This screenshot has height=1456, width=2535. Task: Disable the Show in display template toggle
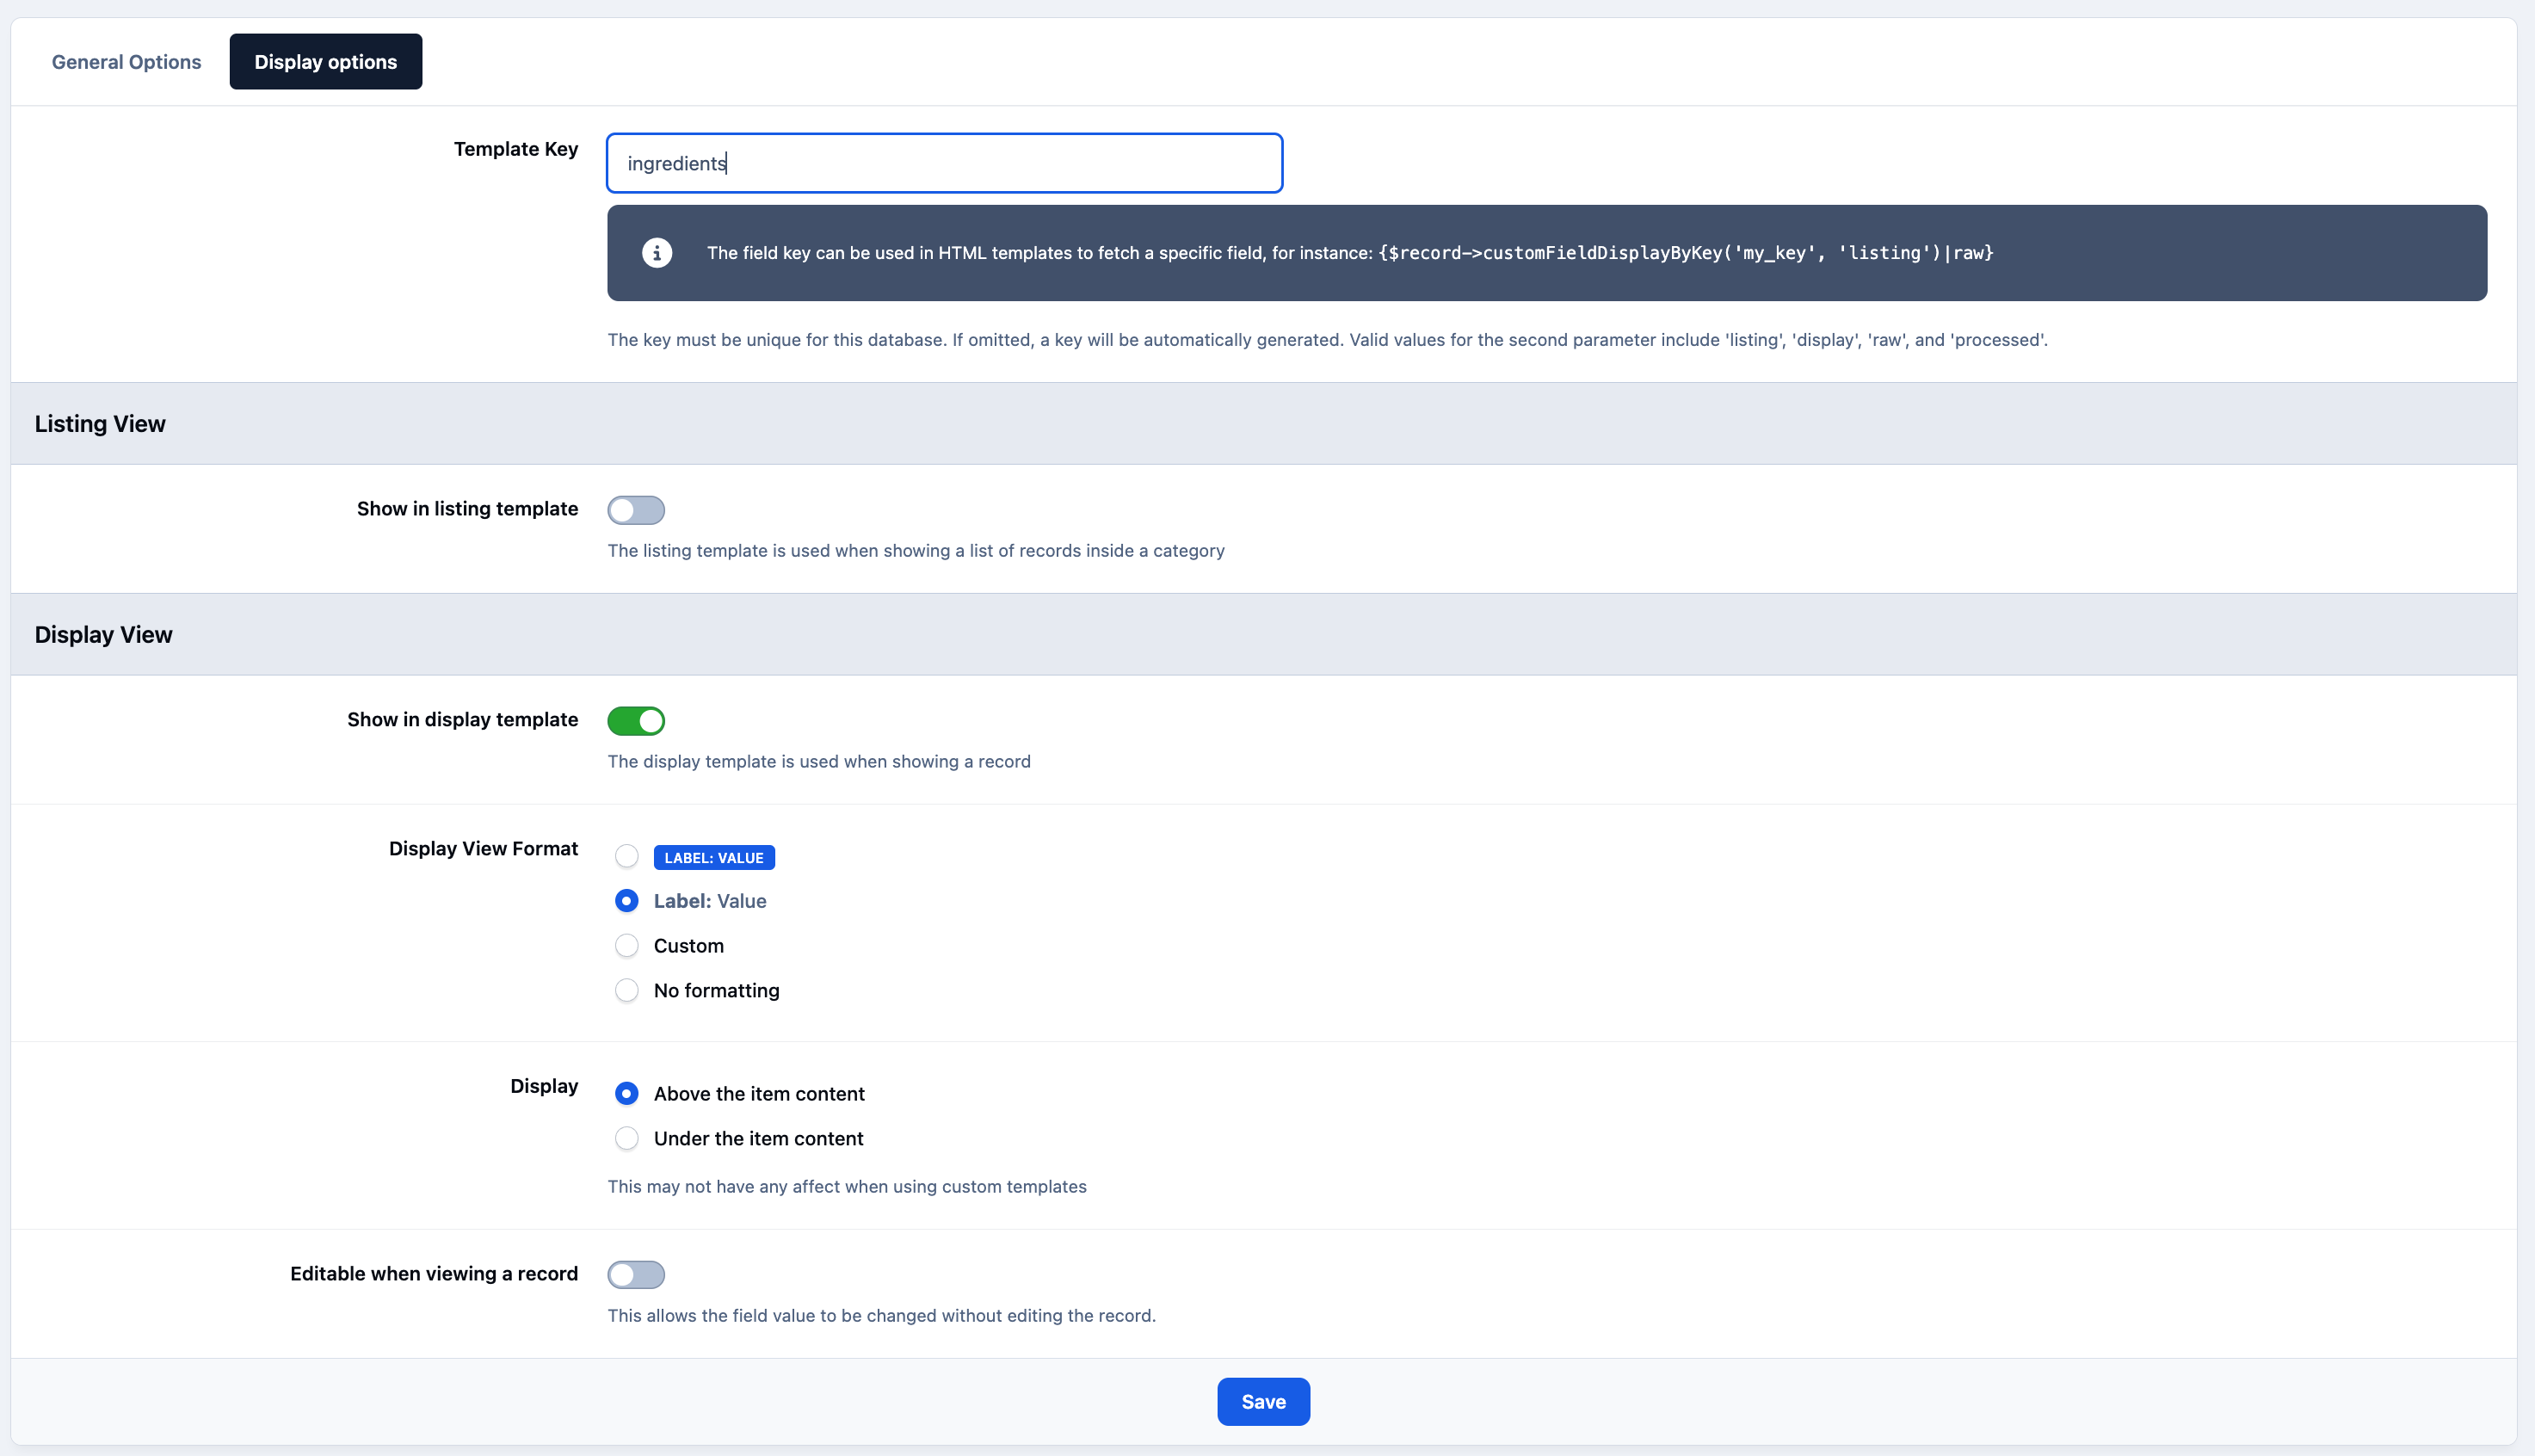(x=636, y=721)
